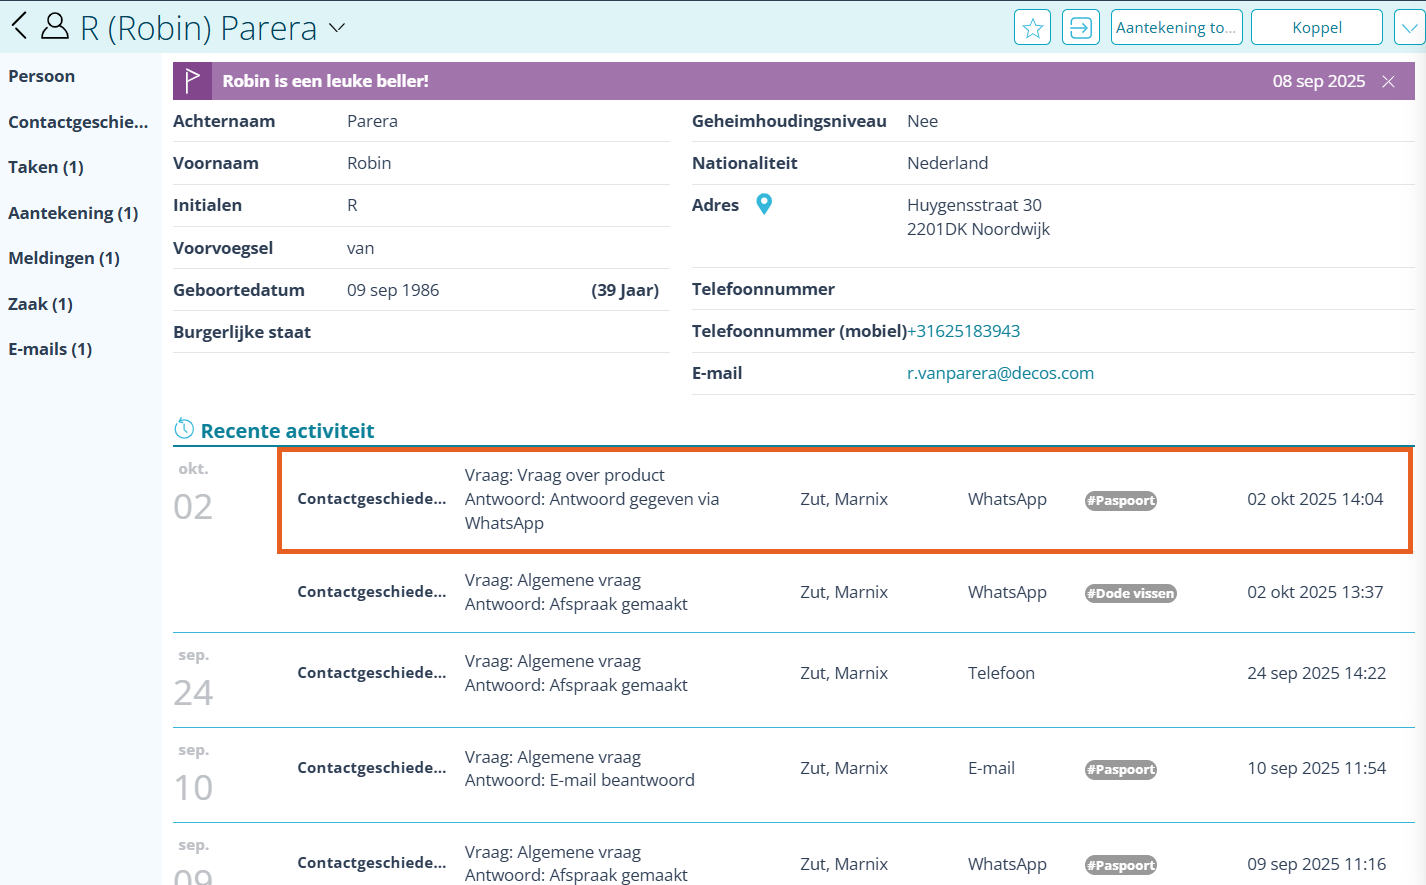Click the #Dode vissen tag

1131,593
